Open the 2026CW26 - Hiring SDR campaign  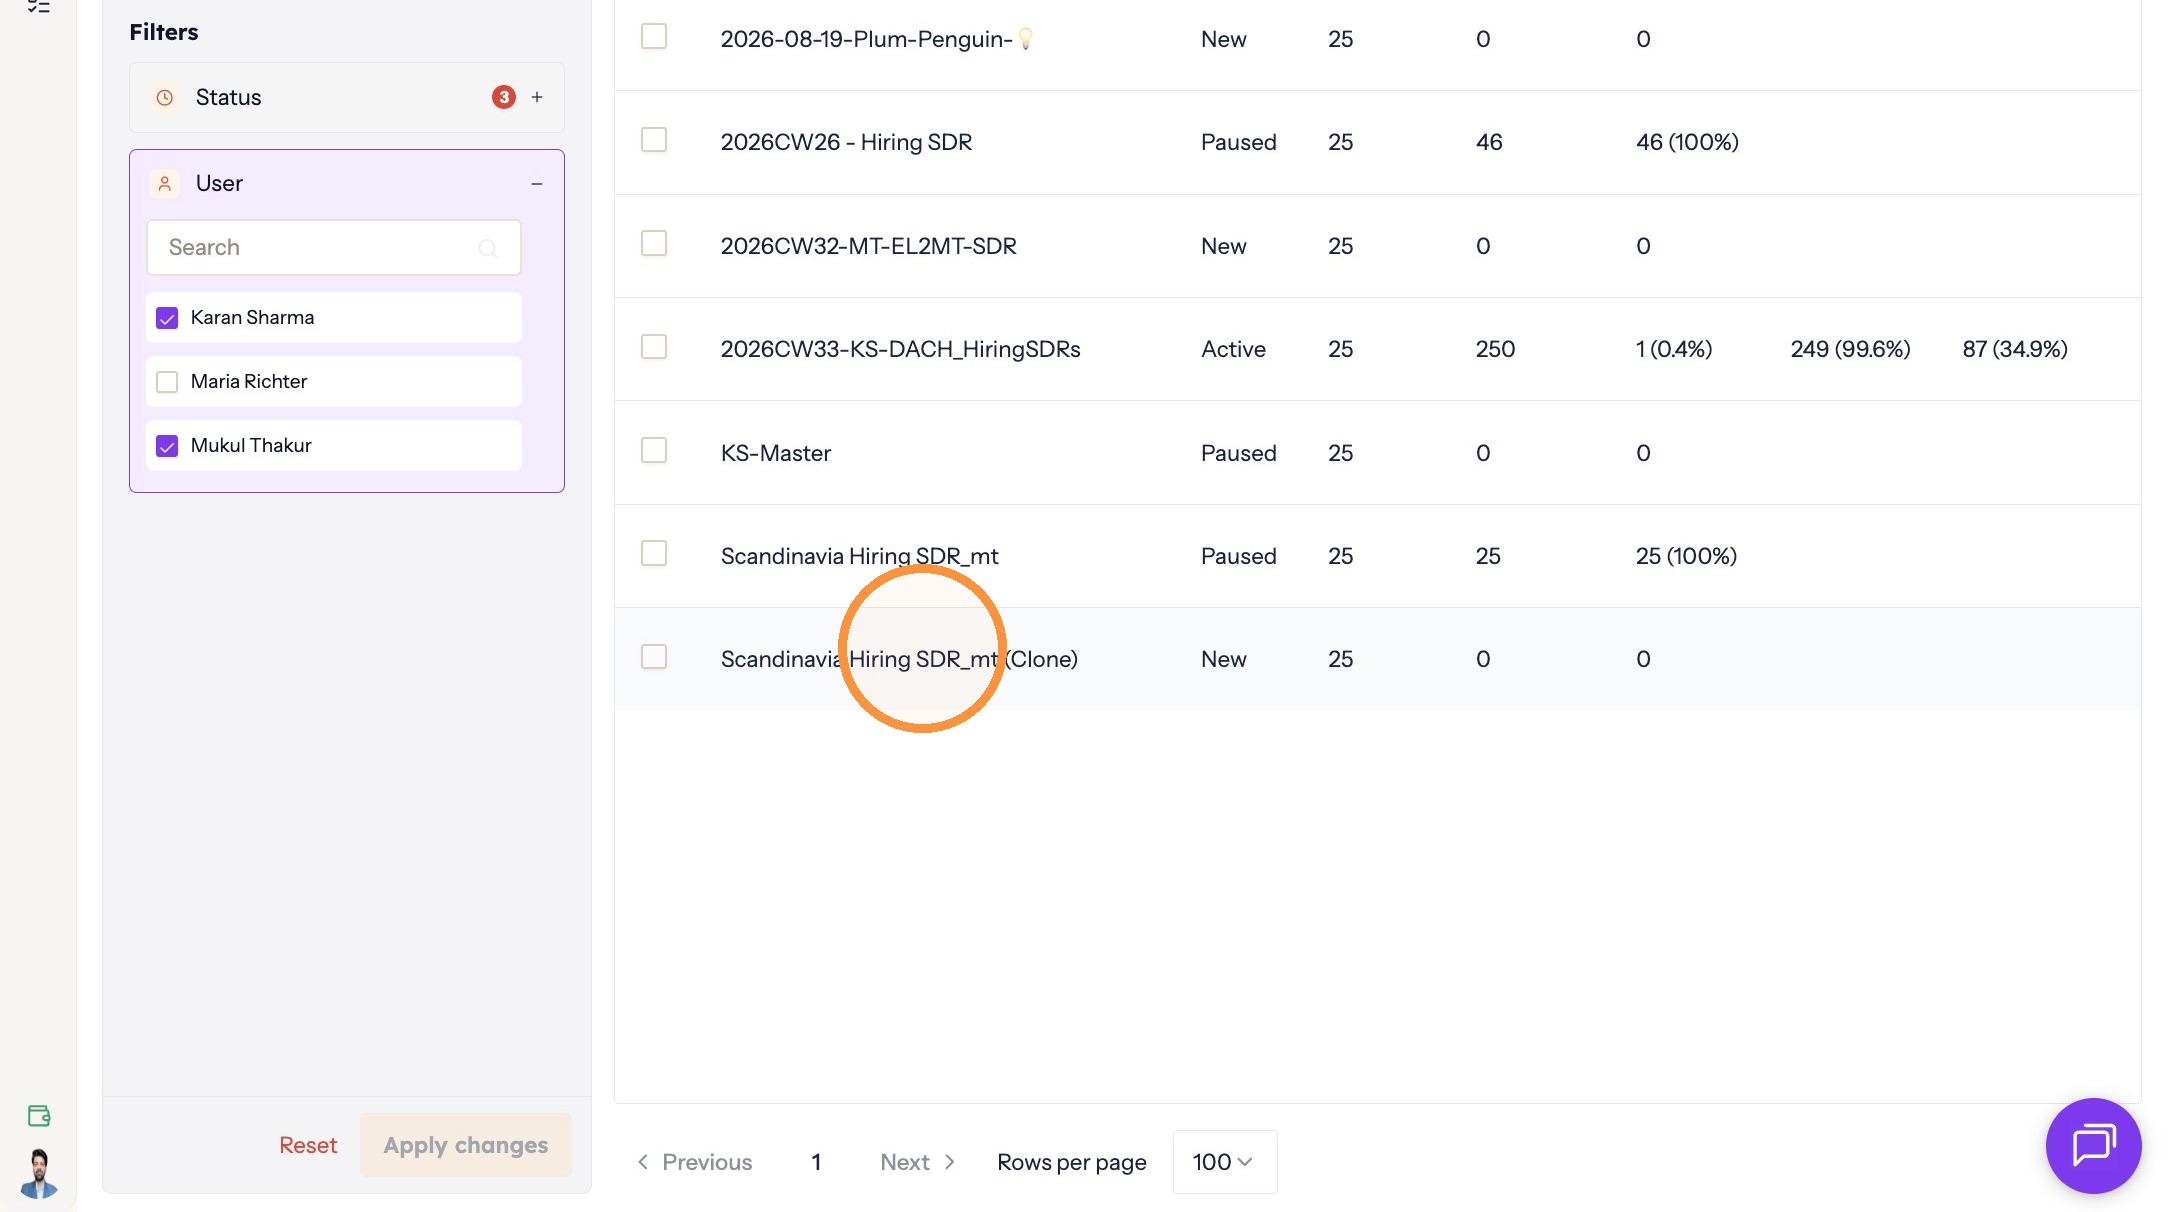point(846,142)
